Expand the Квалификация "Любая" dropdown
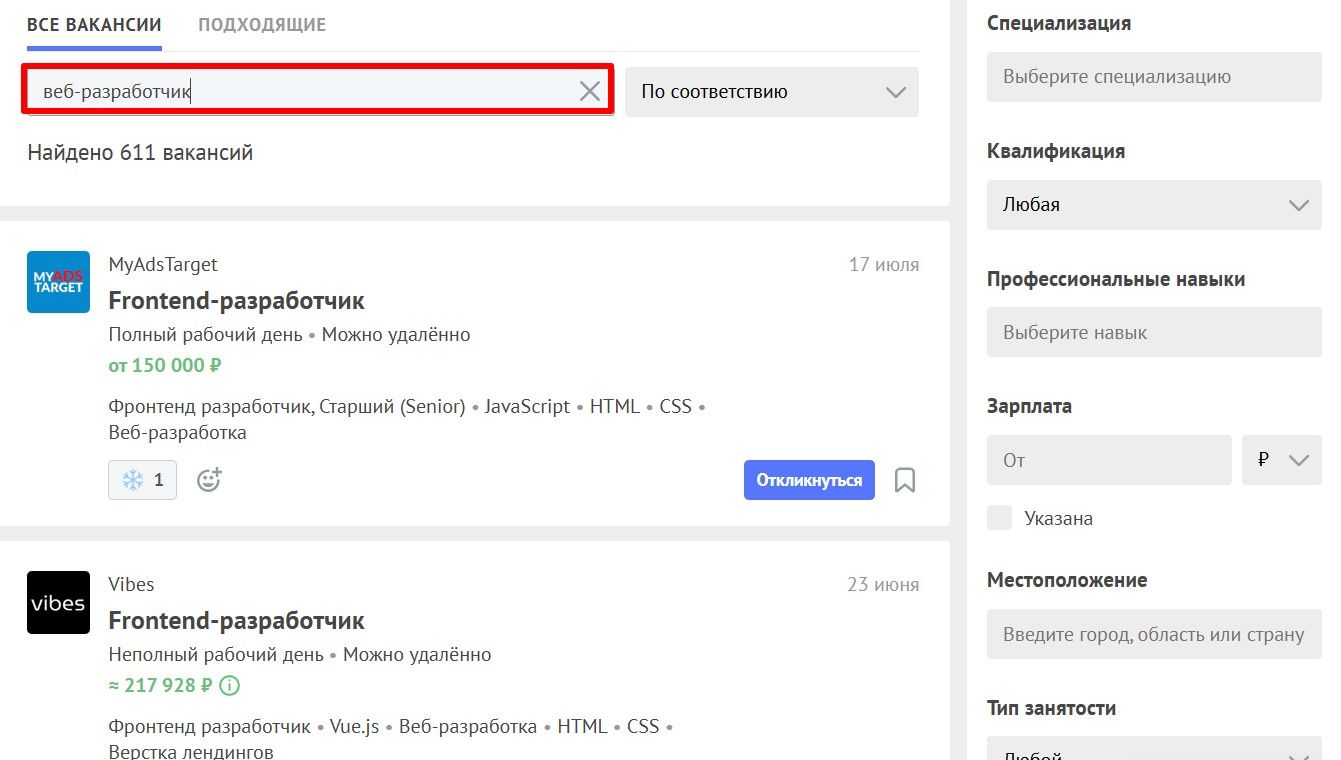 (1154, 205)
